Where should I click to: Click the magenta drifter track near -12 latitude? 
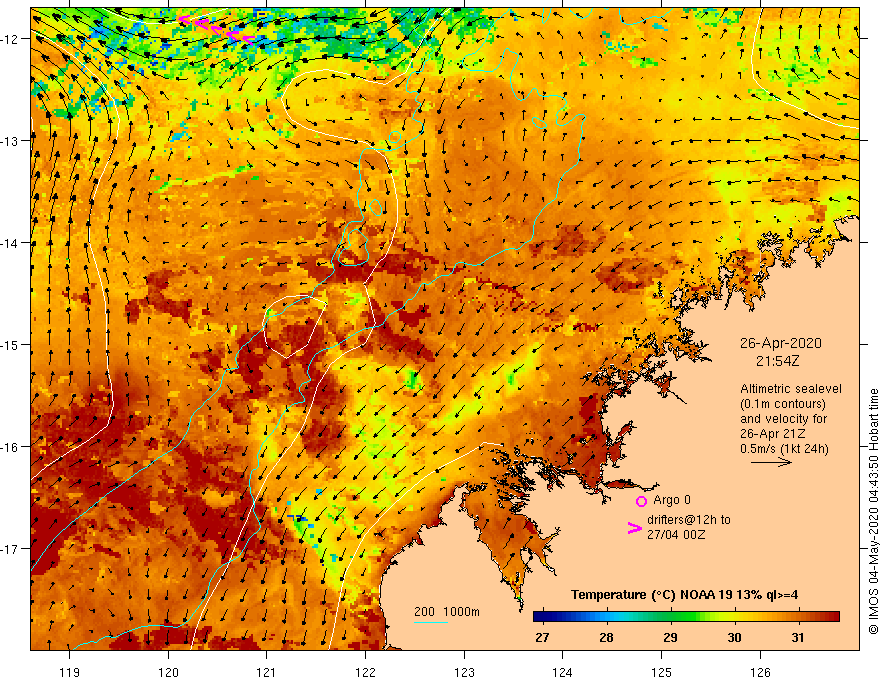[x=217, y=29]
